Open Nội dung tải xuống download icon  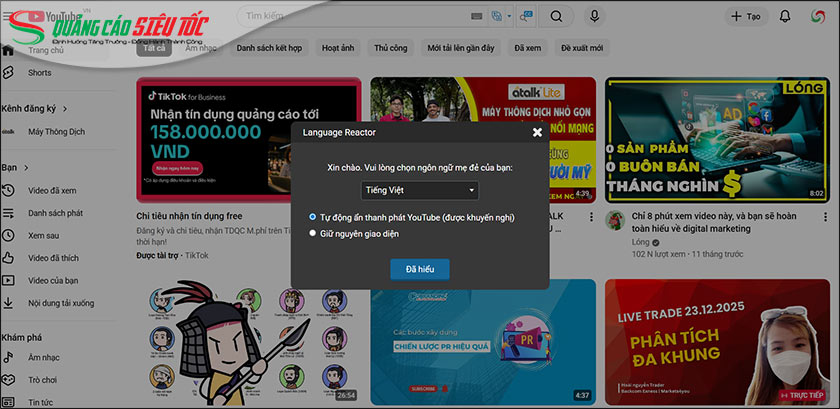pos(8,302)
